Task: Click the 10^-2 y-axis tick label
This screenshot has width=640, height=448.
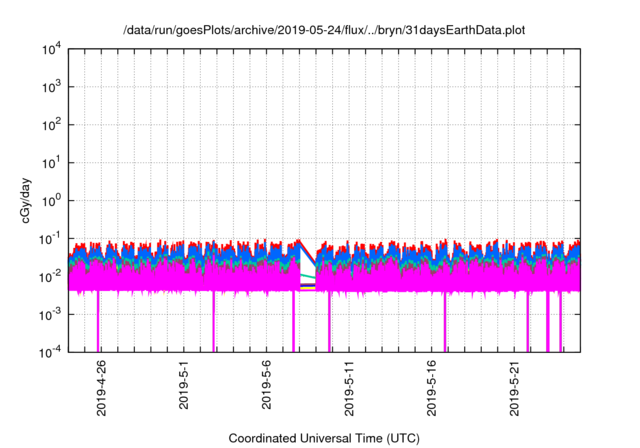Action: [x=51, y=277]
